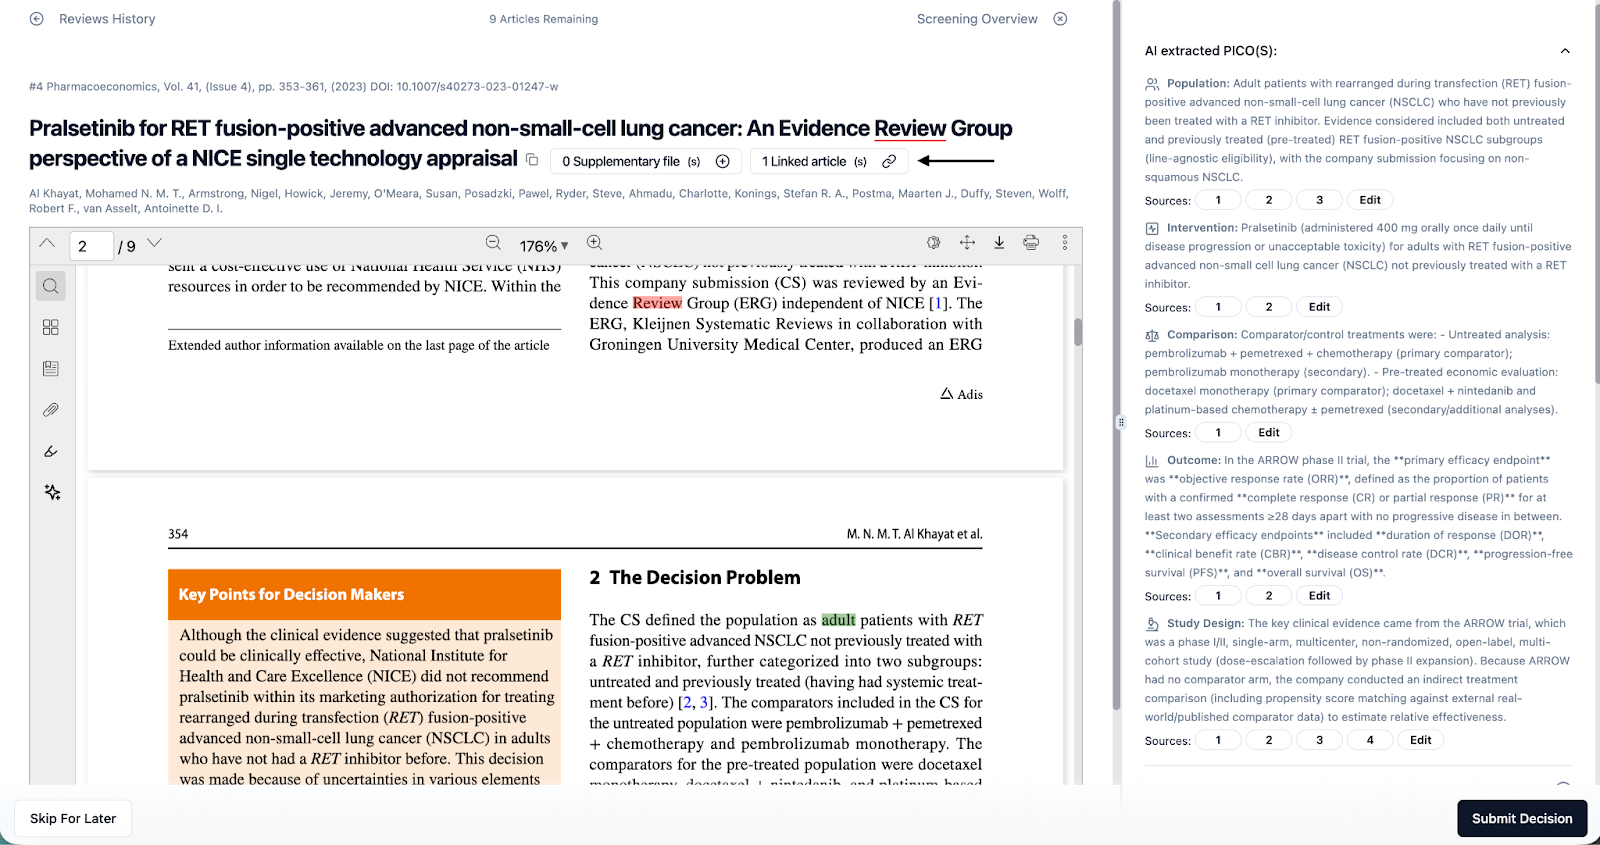Screen dimensions: 1600x845
Task: Print the PDF document
Action: click(1031, 243)
